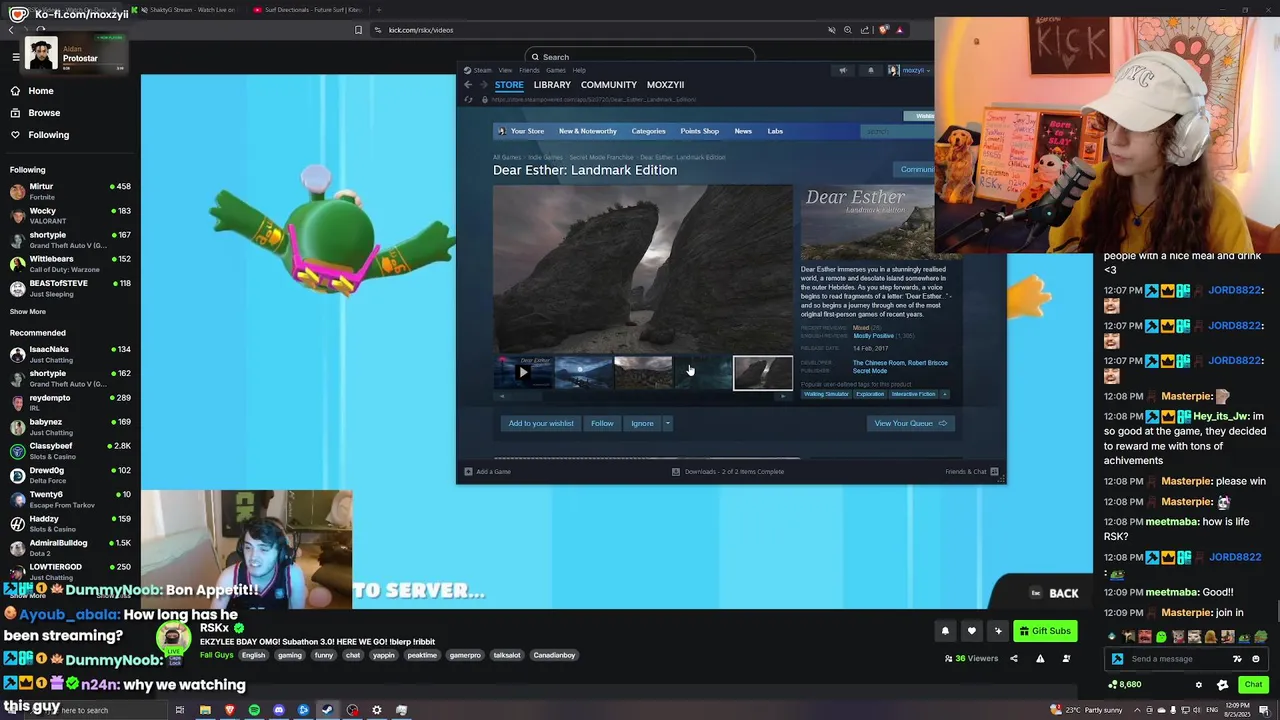Image resolution: width=1280 pixels, height=720 pixels.
Task: Open the Points Shop link
Action: point(699,131)
